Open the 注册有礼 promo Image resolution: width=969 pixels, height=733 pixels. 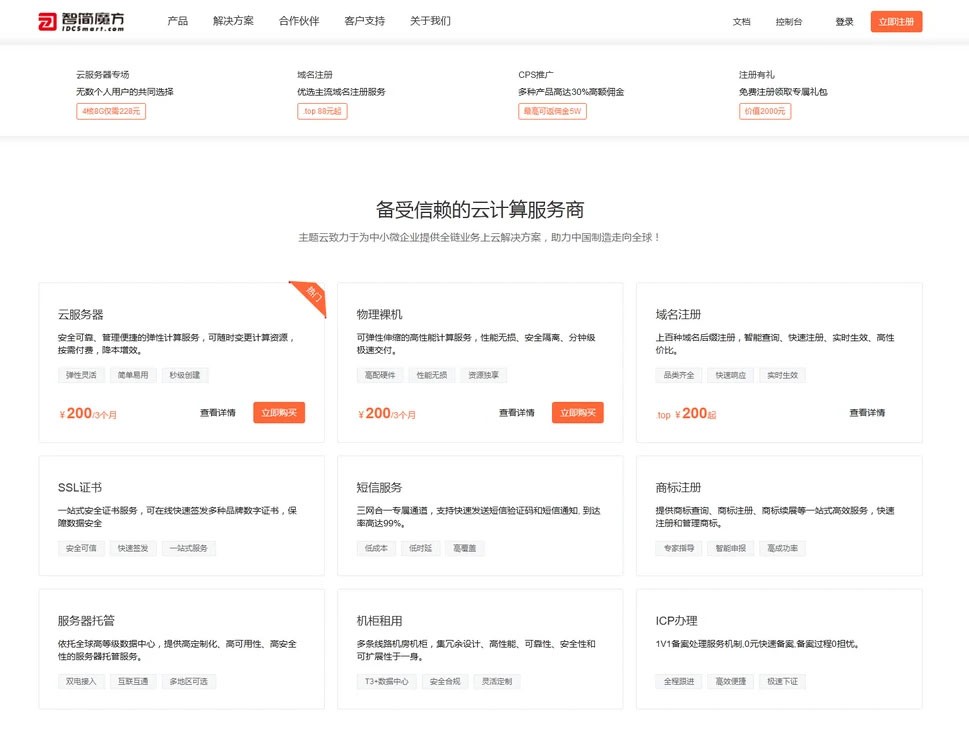click(756, 75)
